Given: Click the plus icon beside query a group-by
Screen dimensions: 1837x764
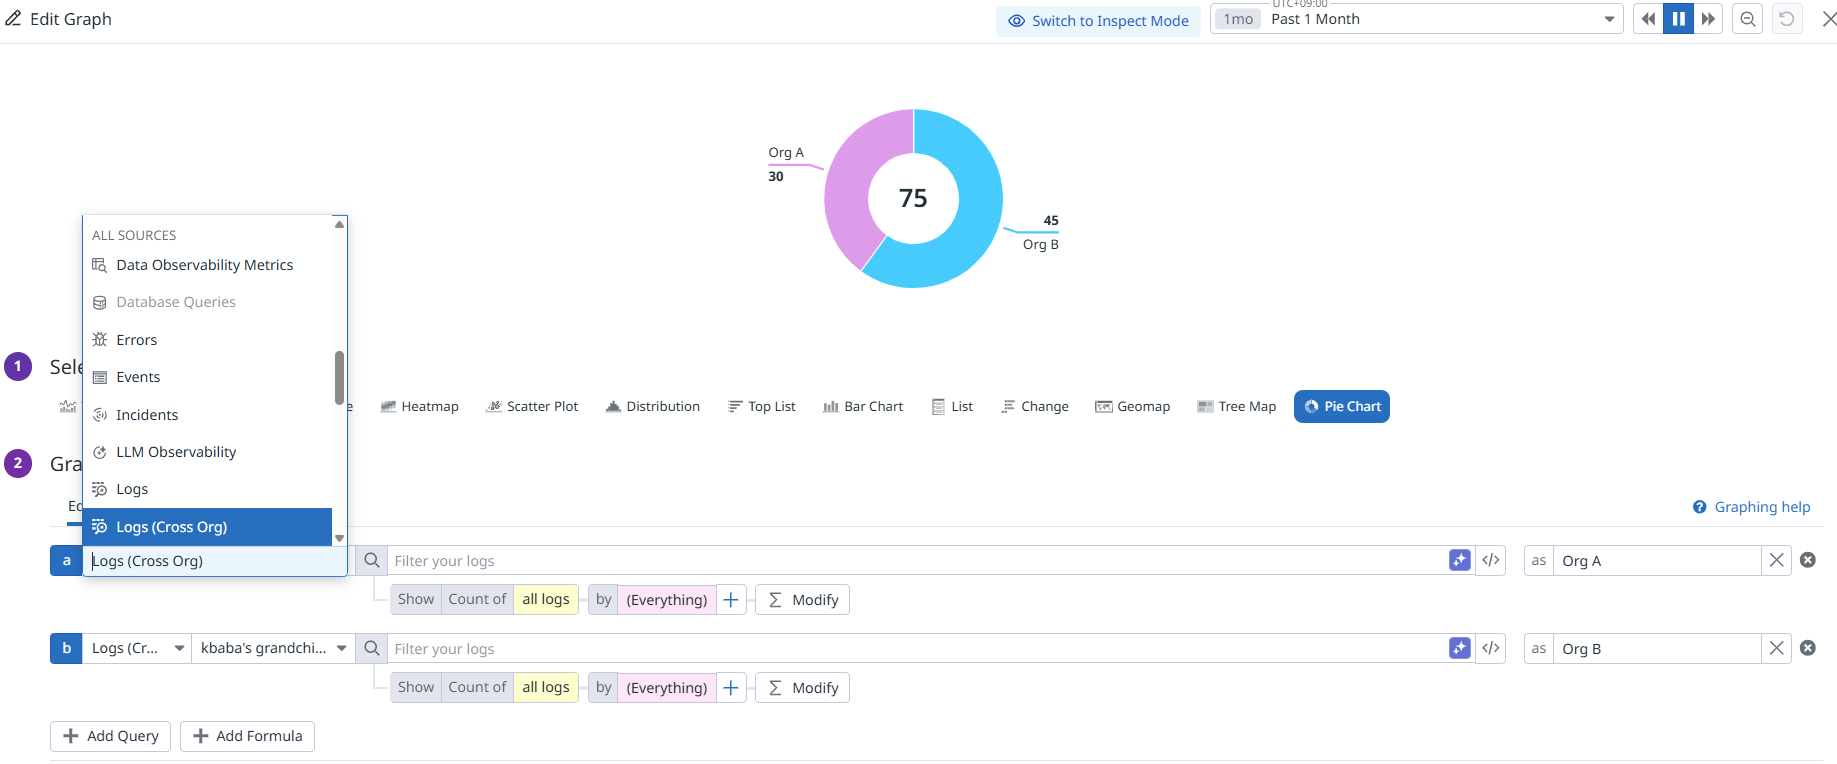Looking at the screenshot, I should pyautogui.click(x=731, y=600).
